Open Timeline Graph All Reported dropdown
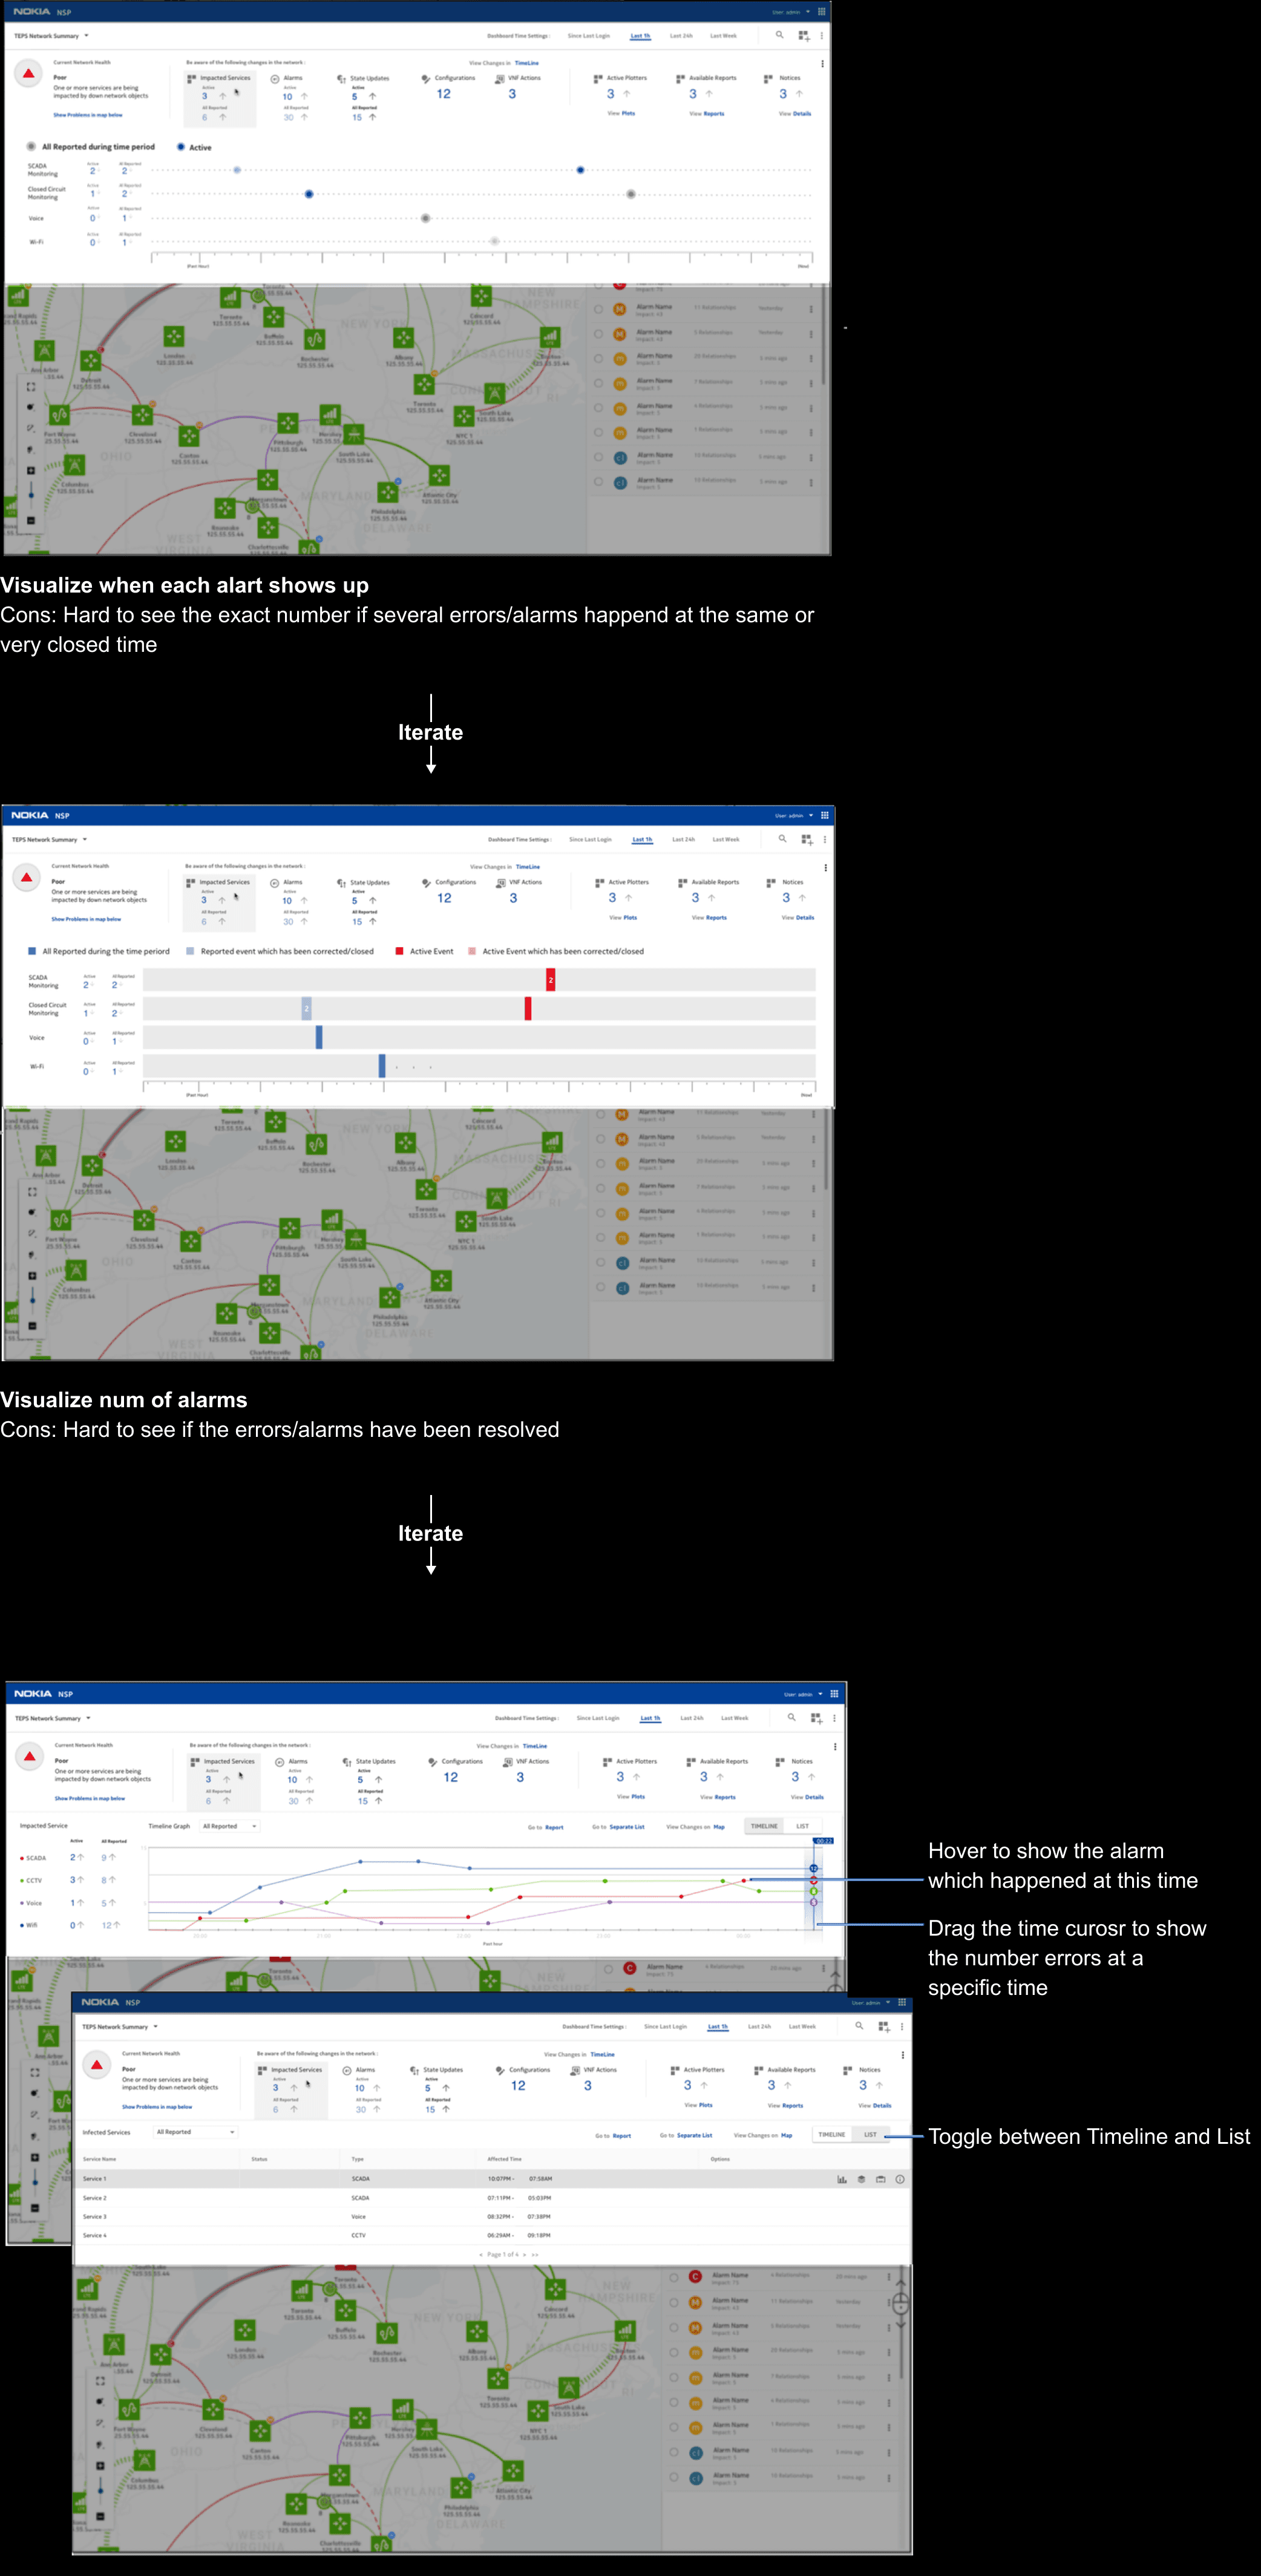This screenshot has height=2576, width=1261. coord(230,1826)
